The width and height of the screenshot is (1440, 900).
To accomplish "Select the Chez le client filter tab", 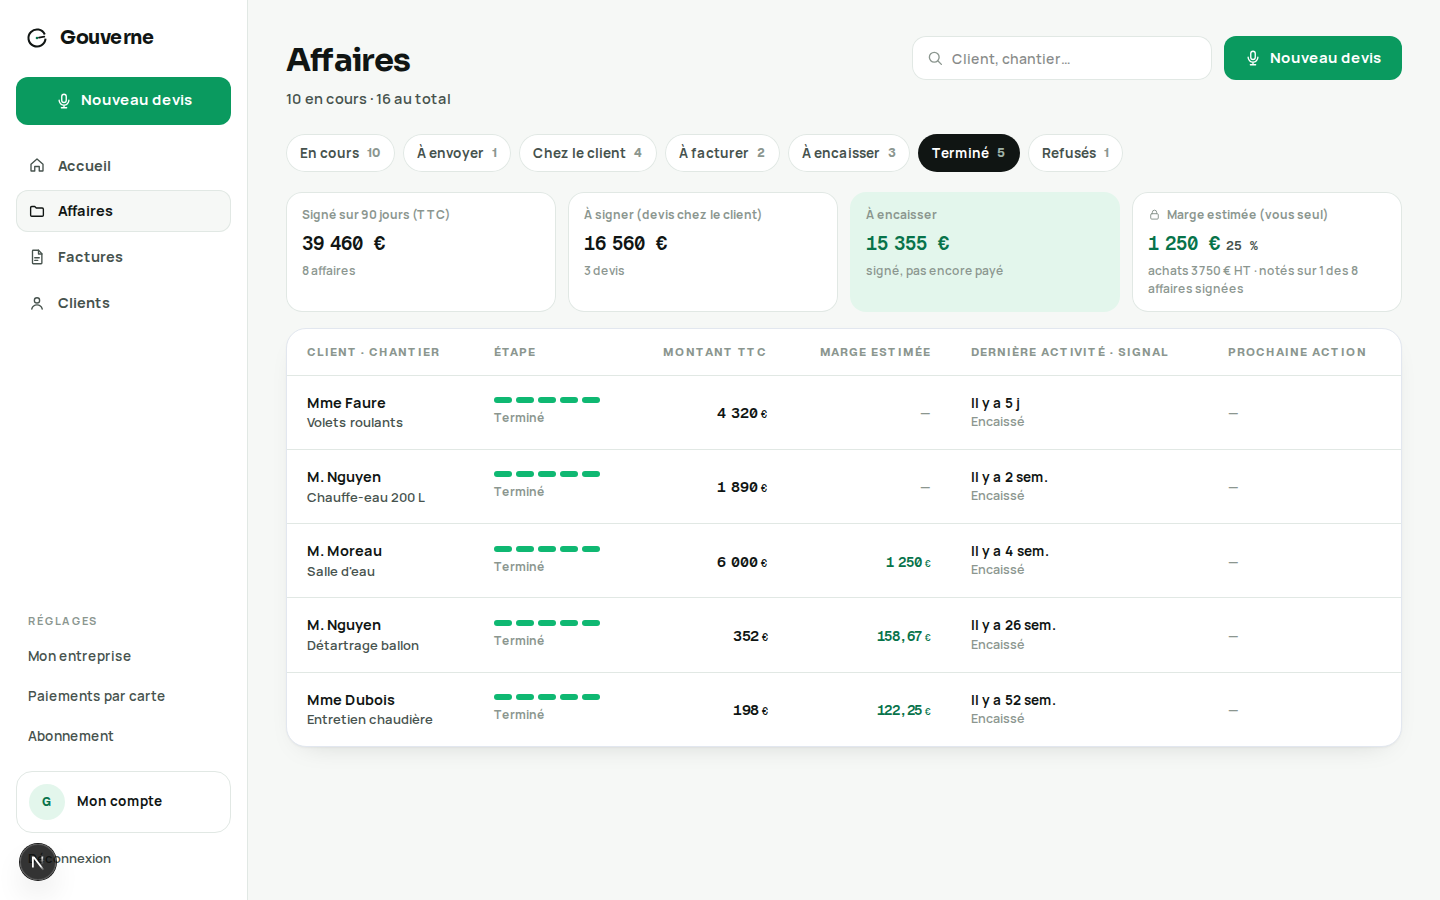I will 587,153.
